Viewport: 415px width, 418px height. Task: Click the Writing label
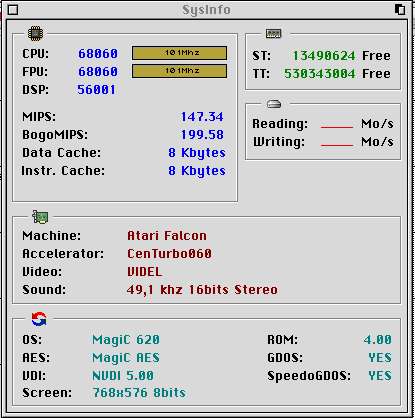[x=279, y=142]
